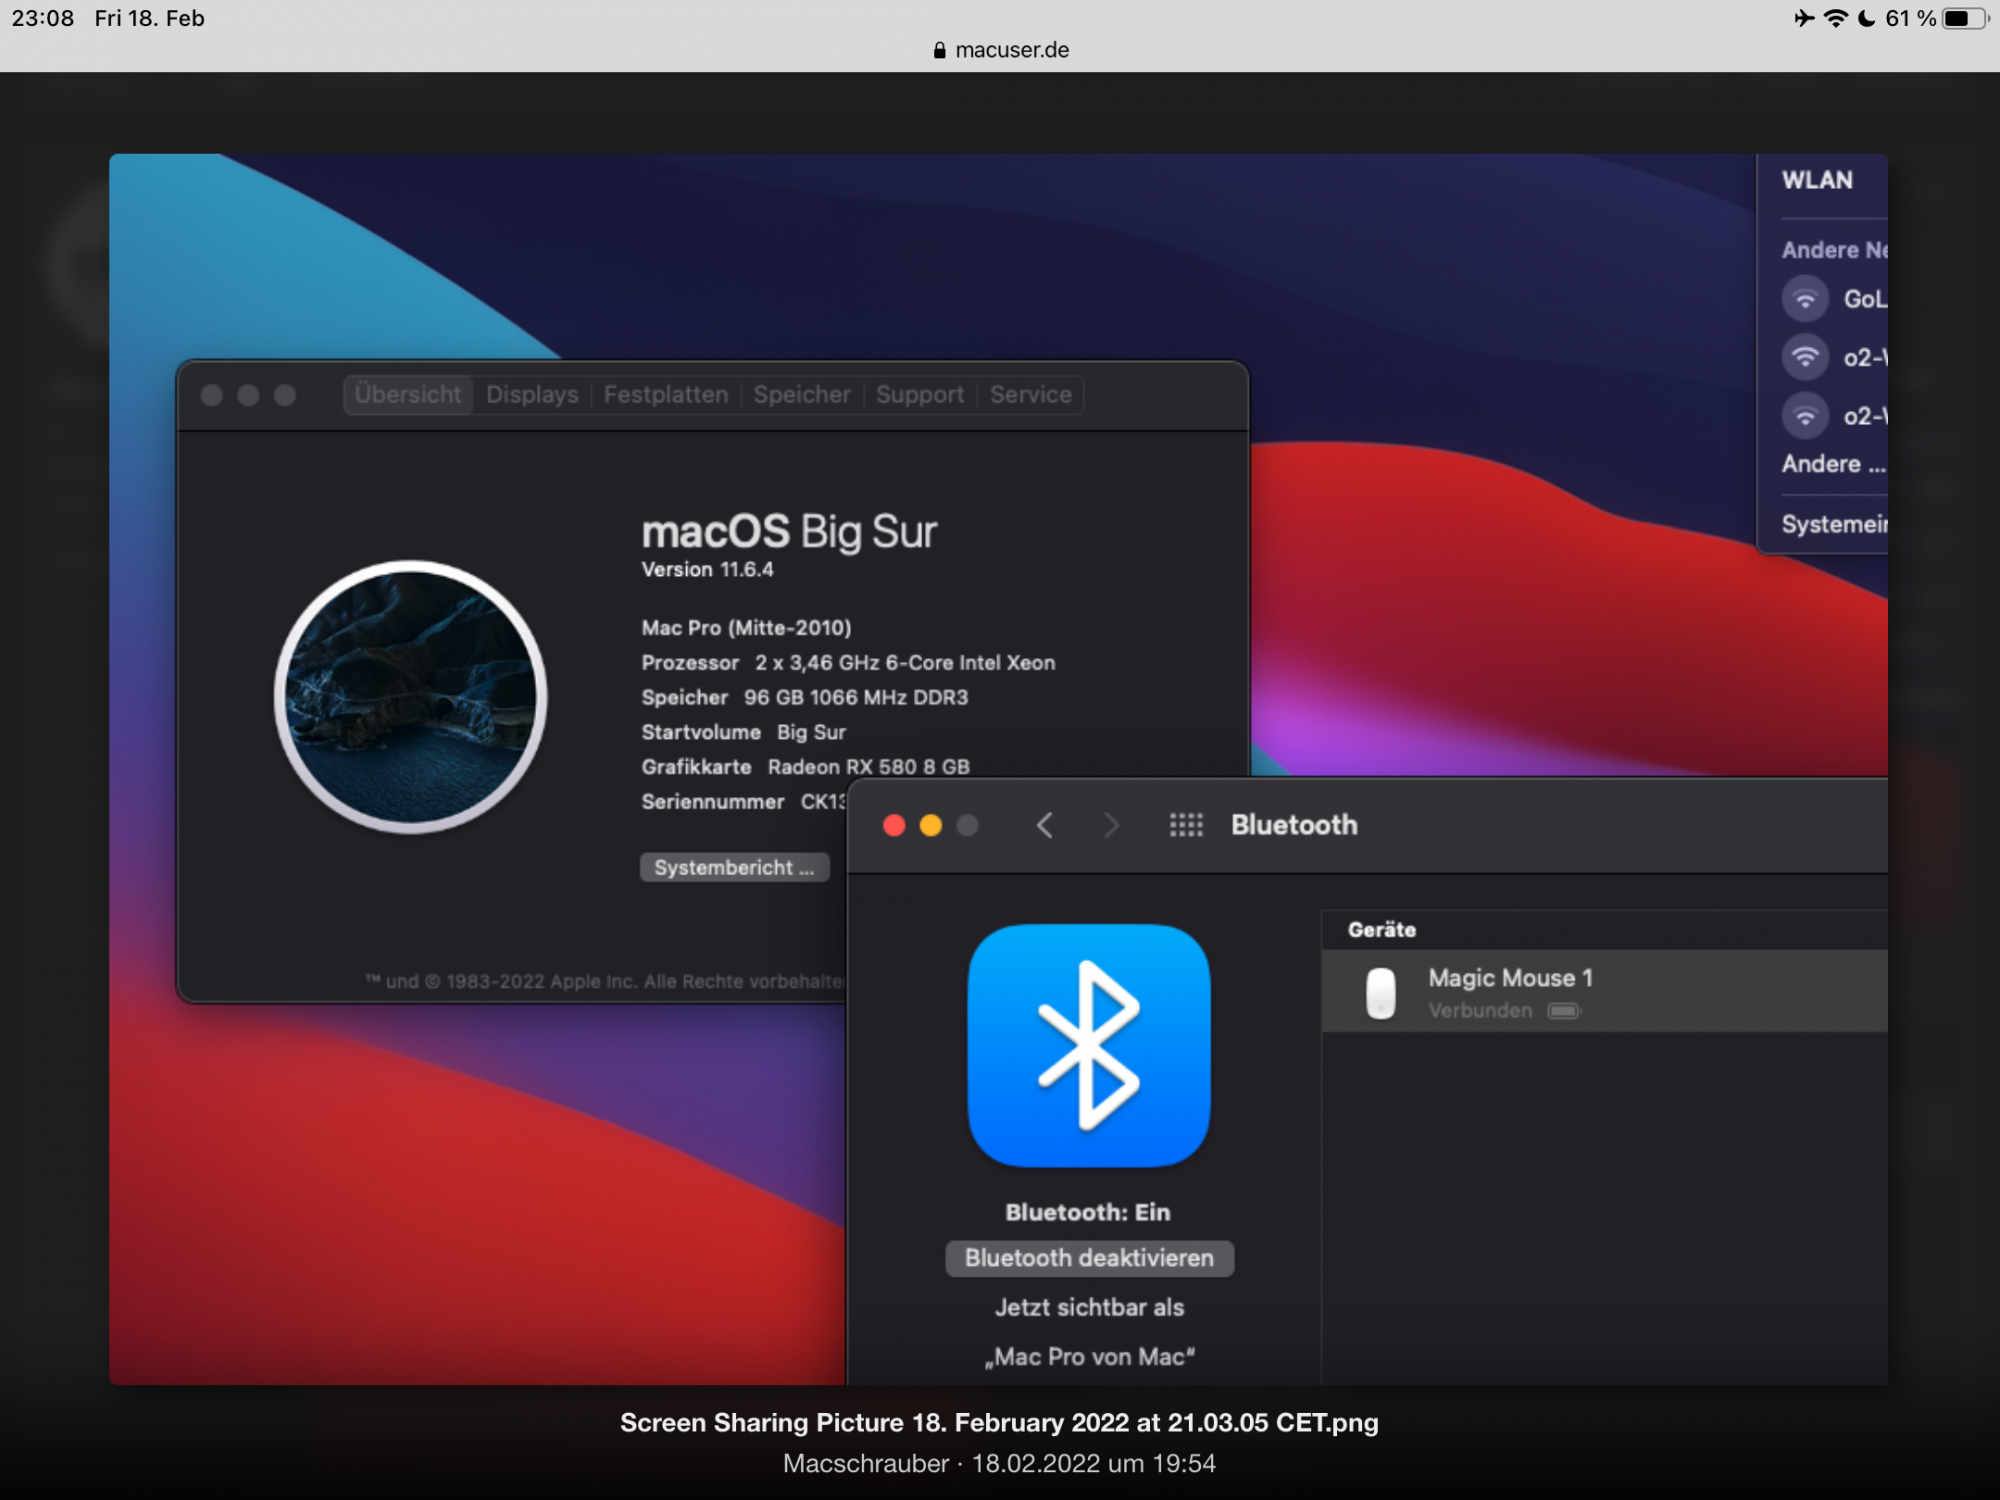This screenshot has width=2000, height=1500.
Task: Open the Show All grid icon in Bluetooth window
Action: pyautogui.click(x=1186, y=825)
